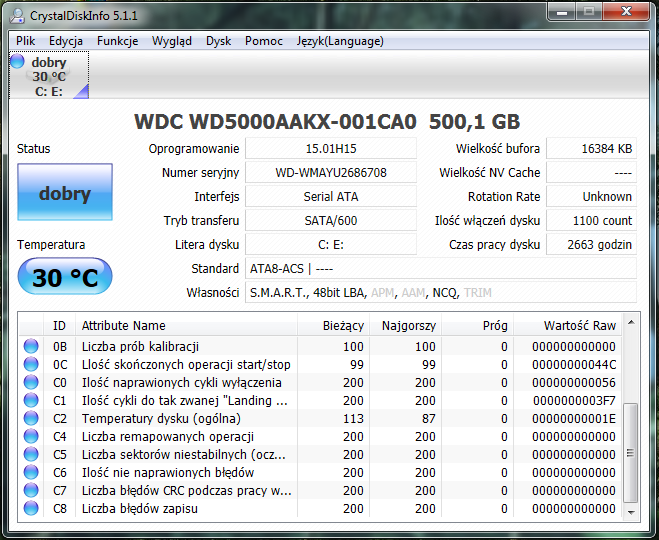Click the 30 °C temperature button
The width and height of the screenshot is (659, 540).
coord(65,277)
